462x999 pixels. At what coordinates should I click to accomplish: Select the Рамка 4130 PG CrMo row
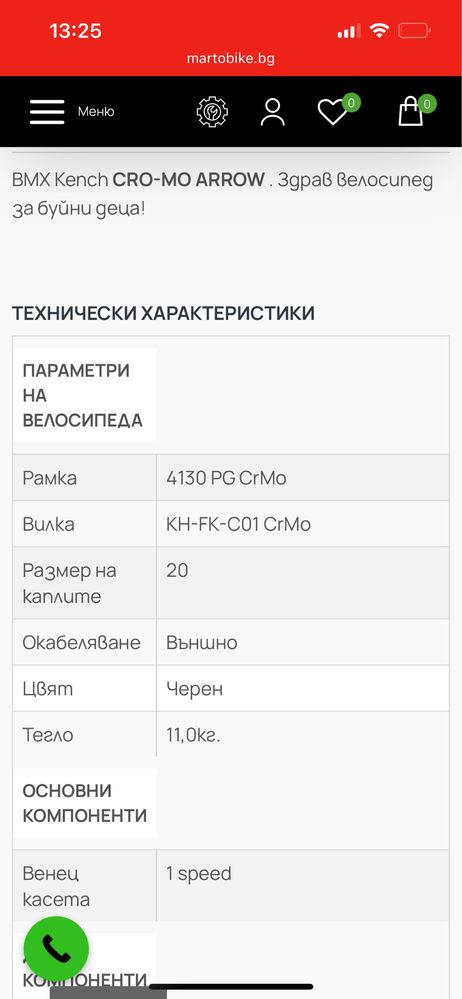coord(231,478)
